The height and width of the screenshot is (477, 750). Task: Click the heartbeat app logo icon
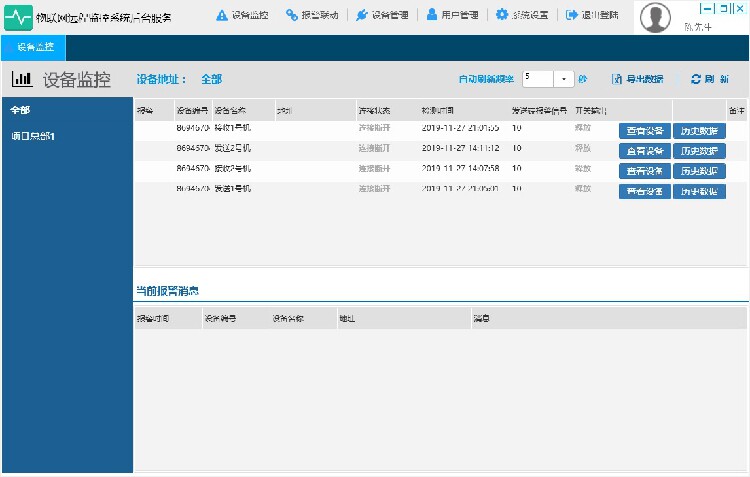coord(19,17)
